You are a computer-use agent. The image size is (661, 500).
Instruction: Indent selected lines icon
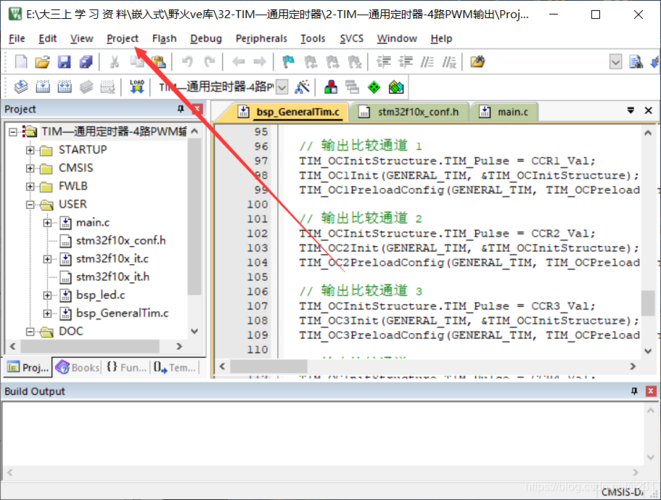tap(384, 62)
